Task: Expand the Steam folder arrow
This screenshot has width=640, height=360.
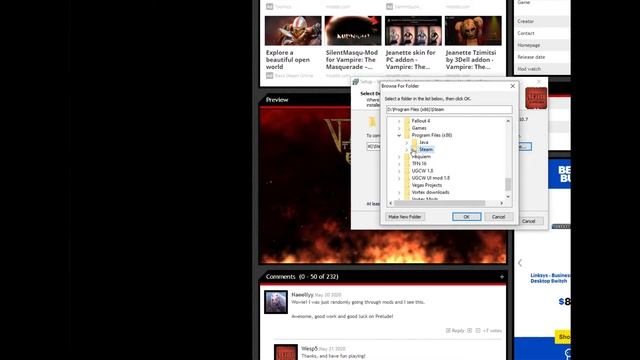Action: [x=407, y=149]
